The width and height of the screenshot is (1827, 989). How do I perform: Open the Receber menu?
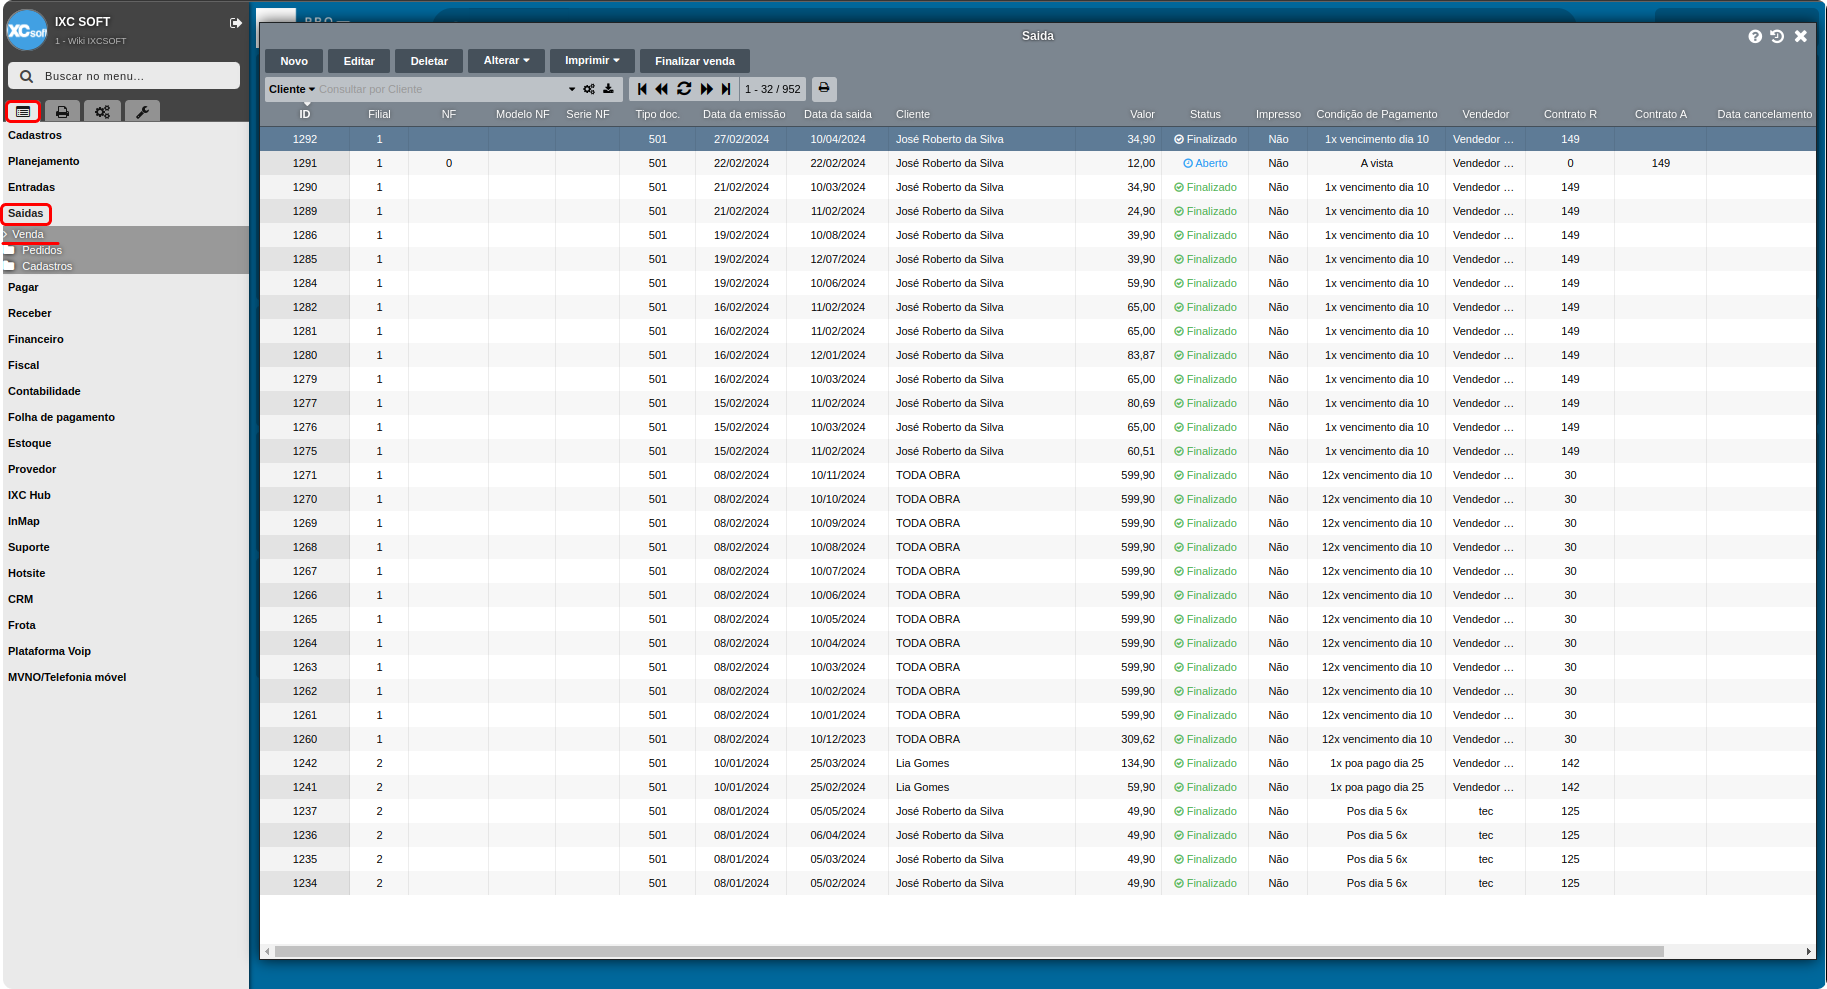pyautogui.click(x=30, y=313)
